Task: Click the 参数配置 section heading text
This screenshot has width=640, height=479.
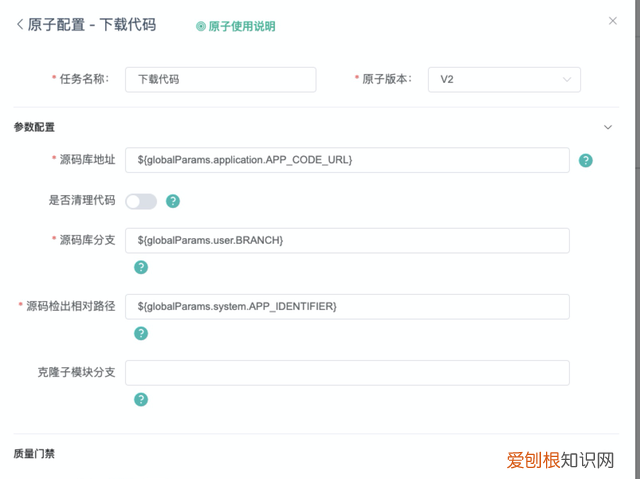Action: 34,127
